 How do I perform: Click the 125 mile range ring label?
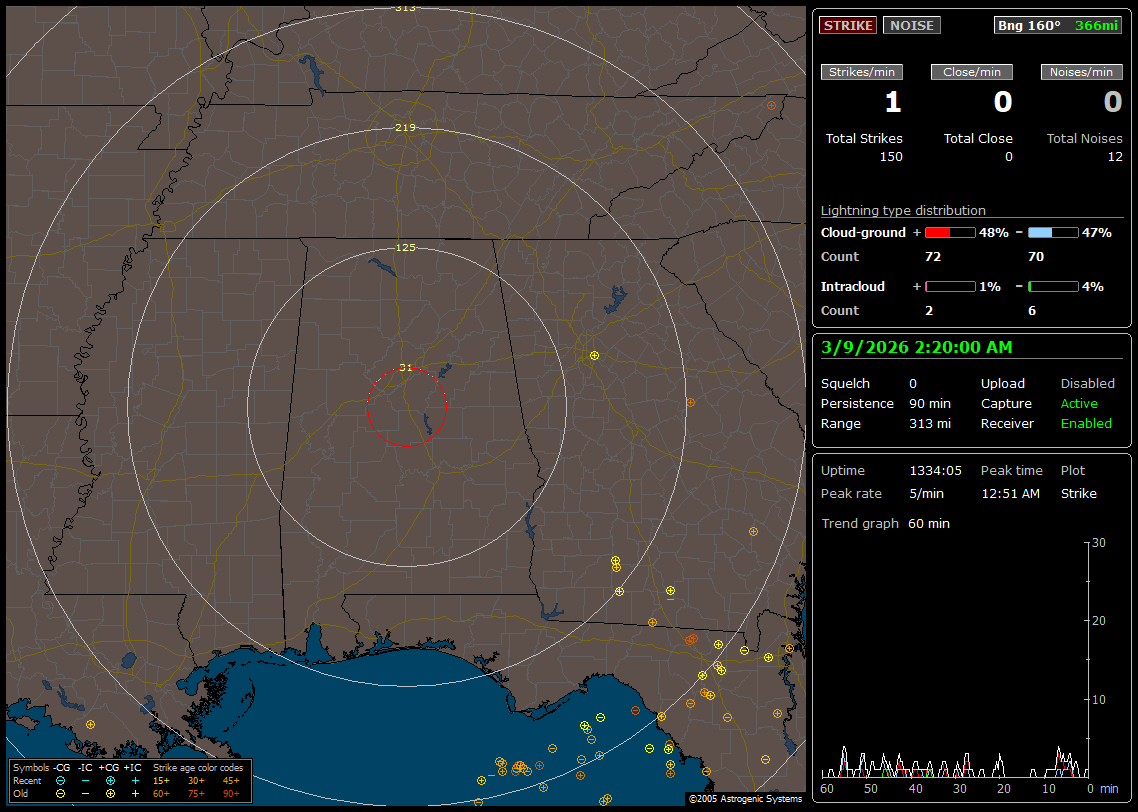pyautogui.click(x=405, y=247)
